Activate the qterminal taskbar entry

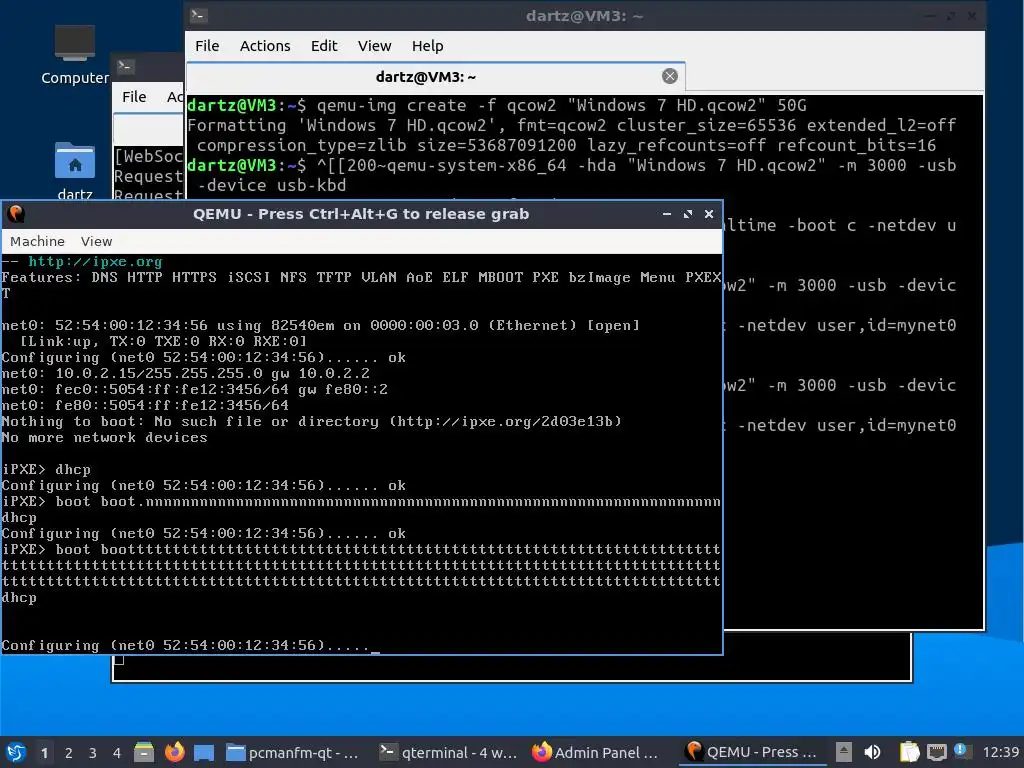tap(449, 752)
